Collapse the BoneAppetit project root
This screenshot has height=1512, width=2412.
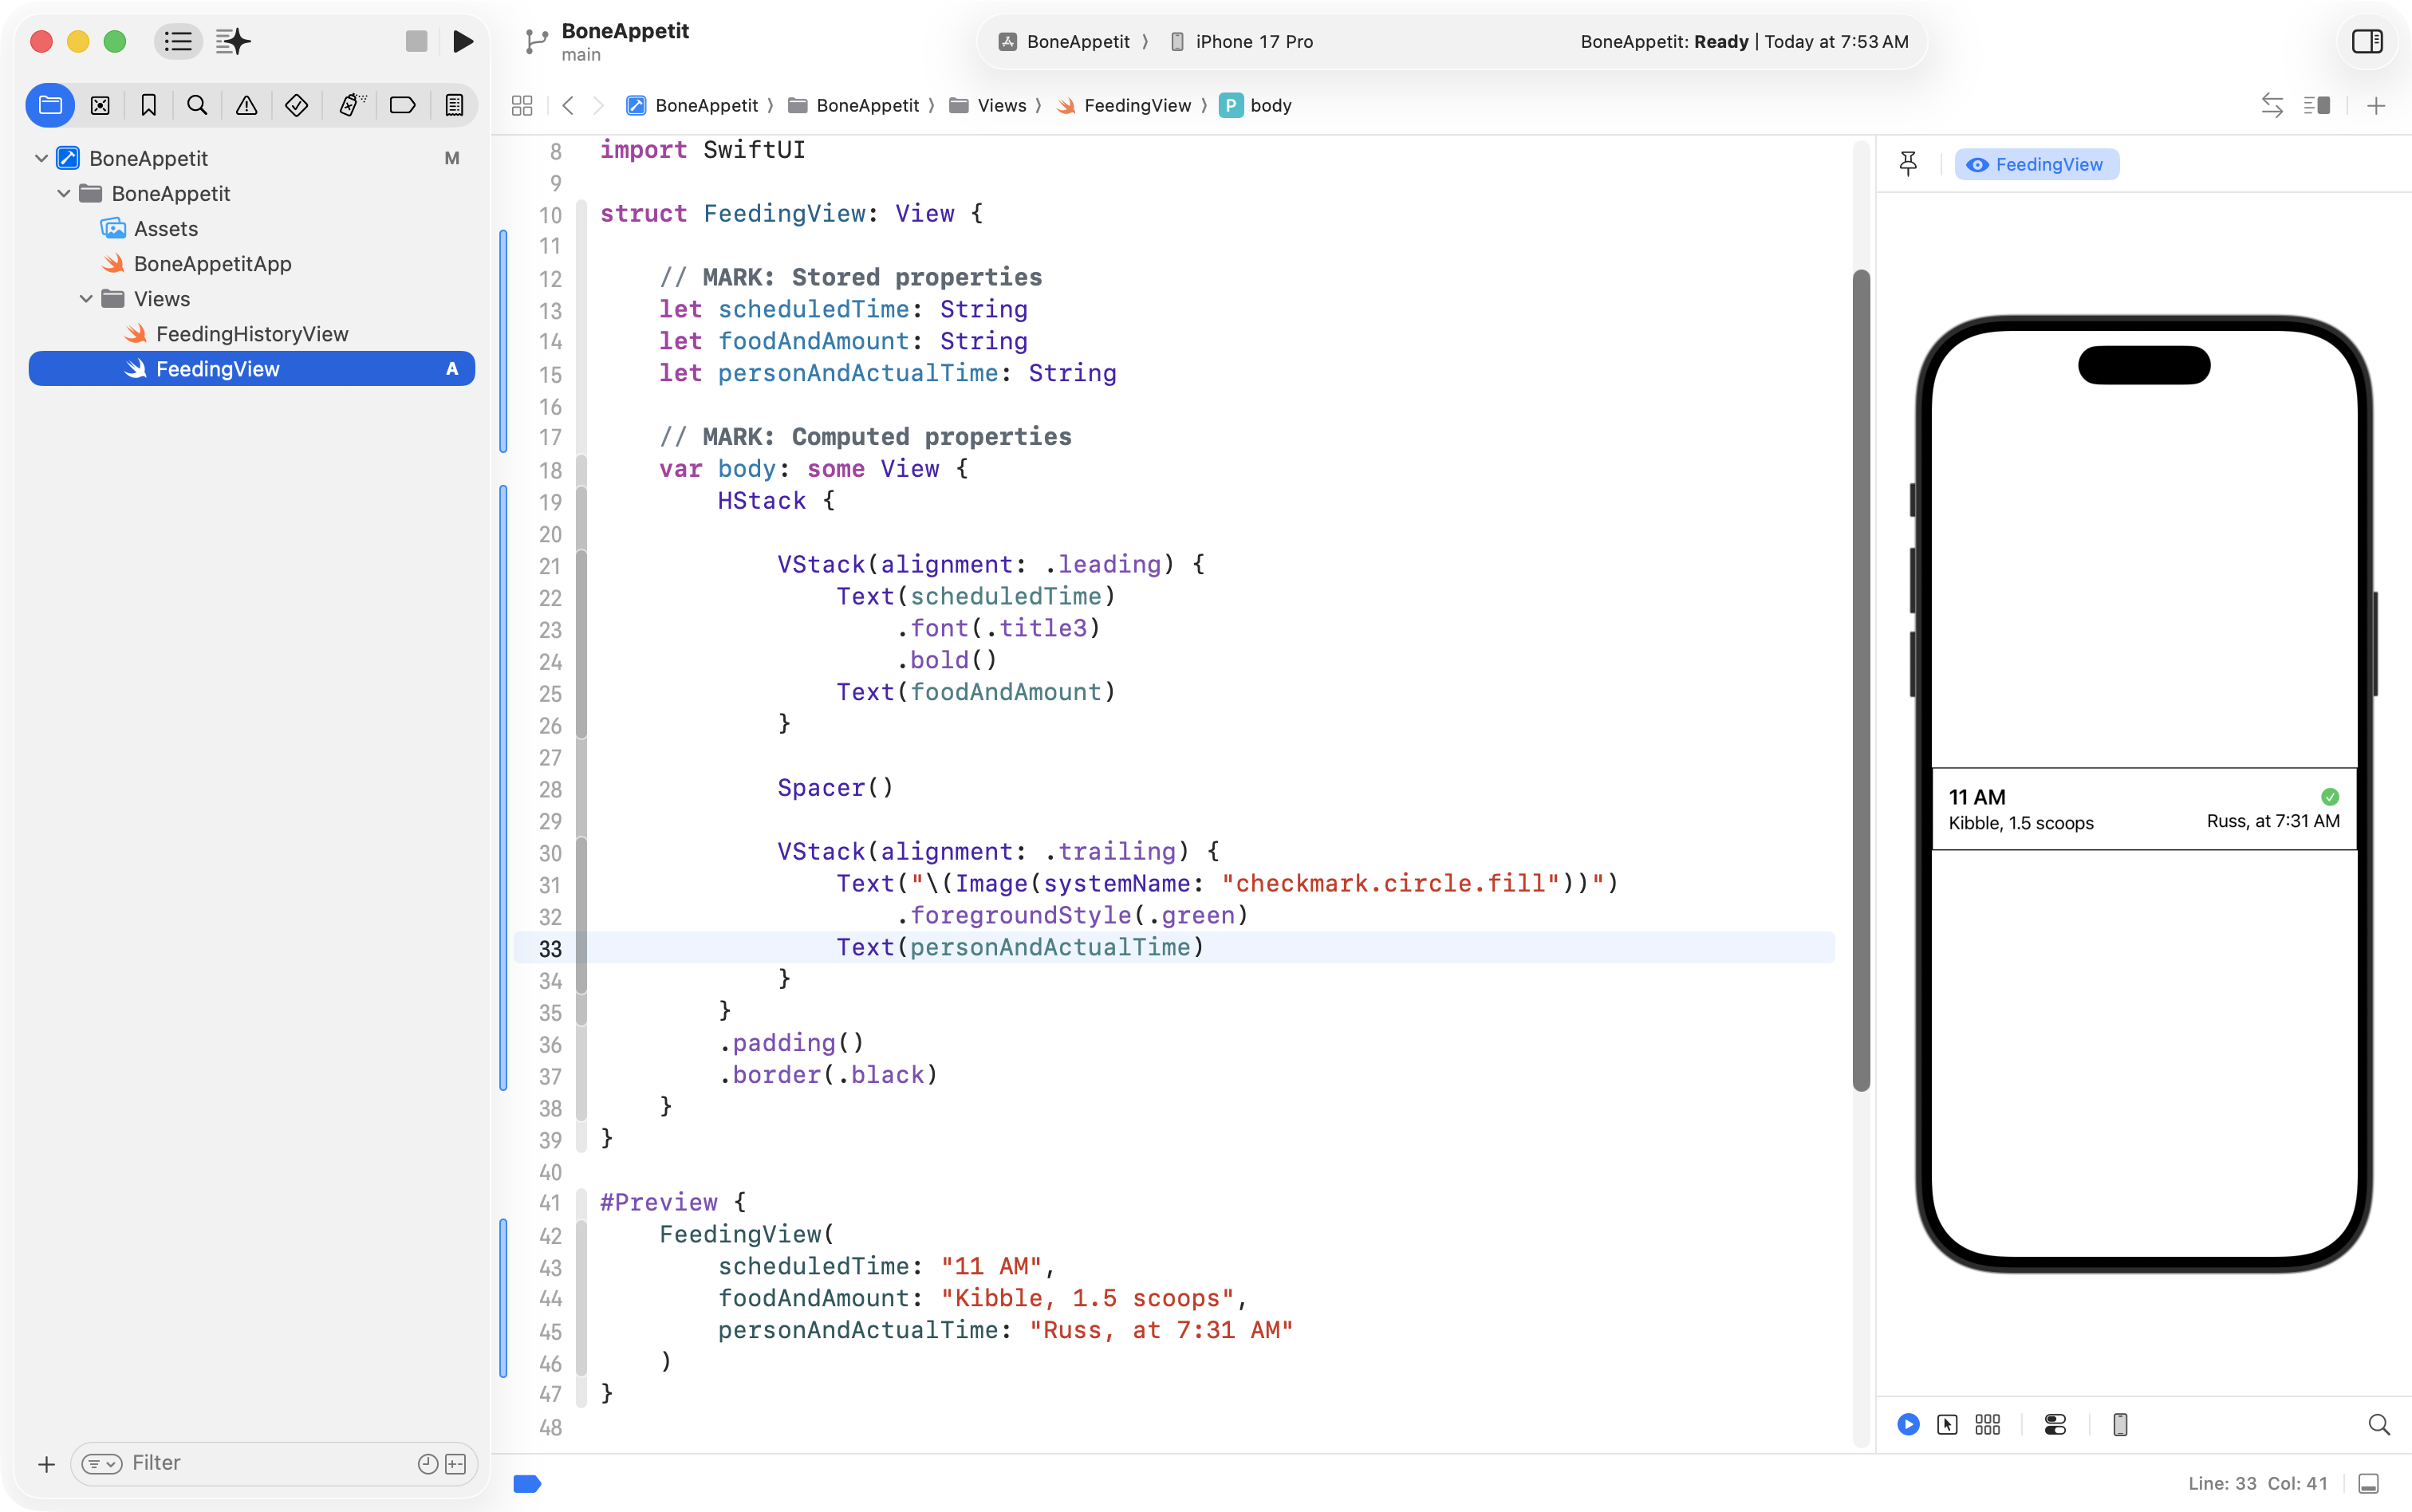pos(41,158)
